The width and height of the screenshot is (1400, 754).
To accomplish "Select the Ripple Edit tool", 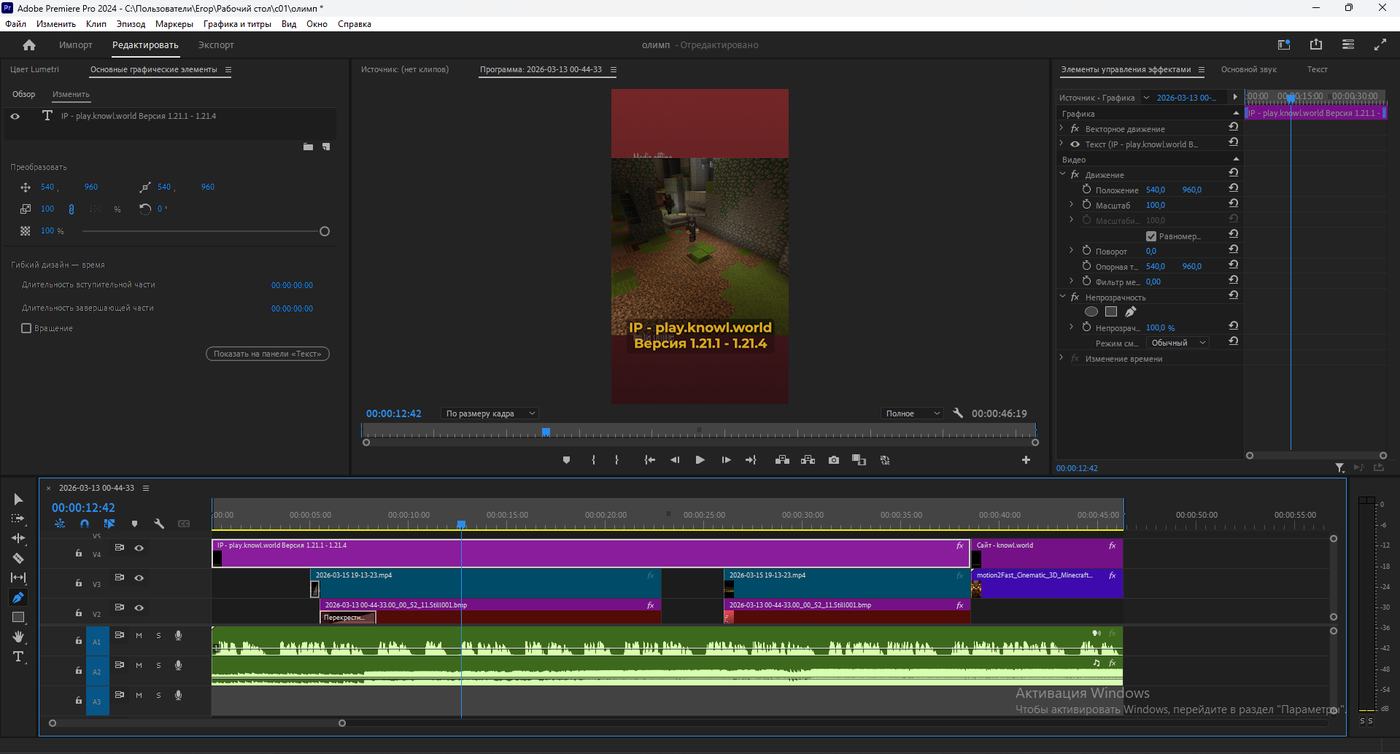I will click(18, 538).
